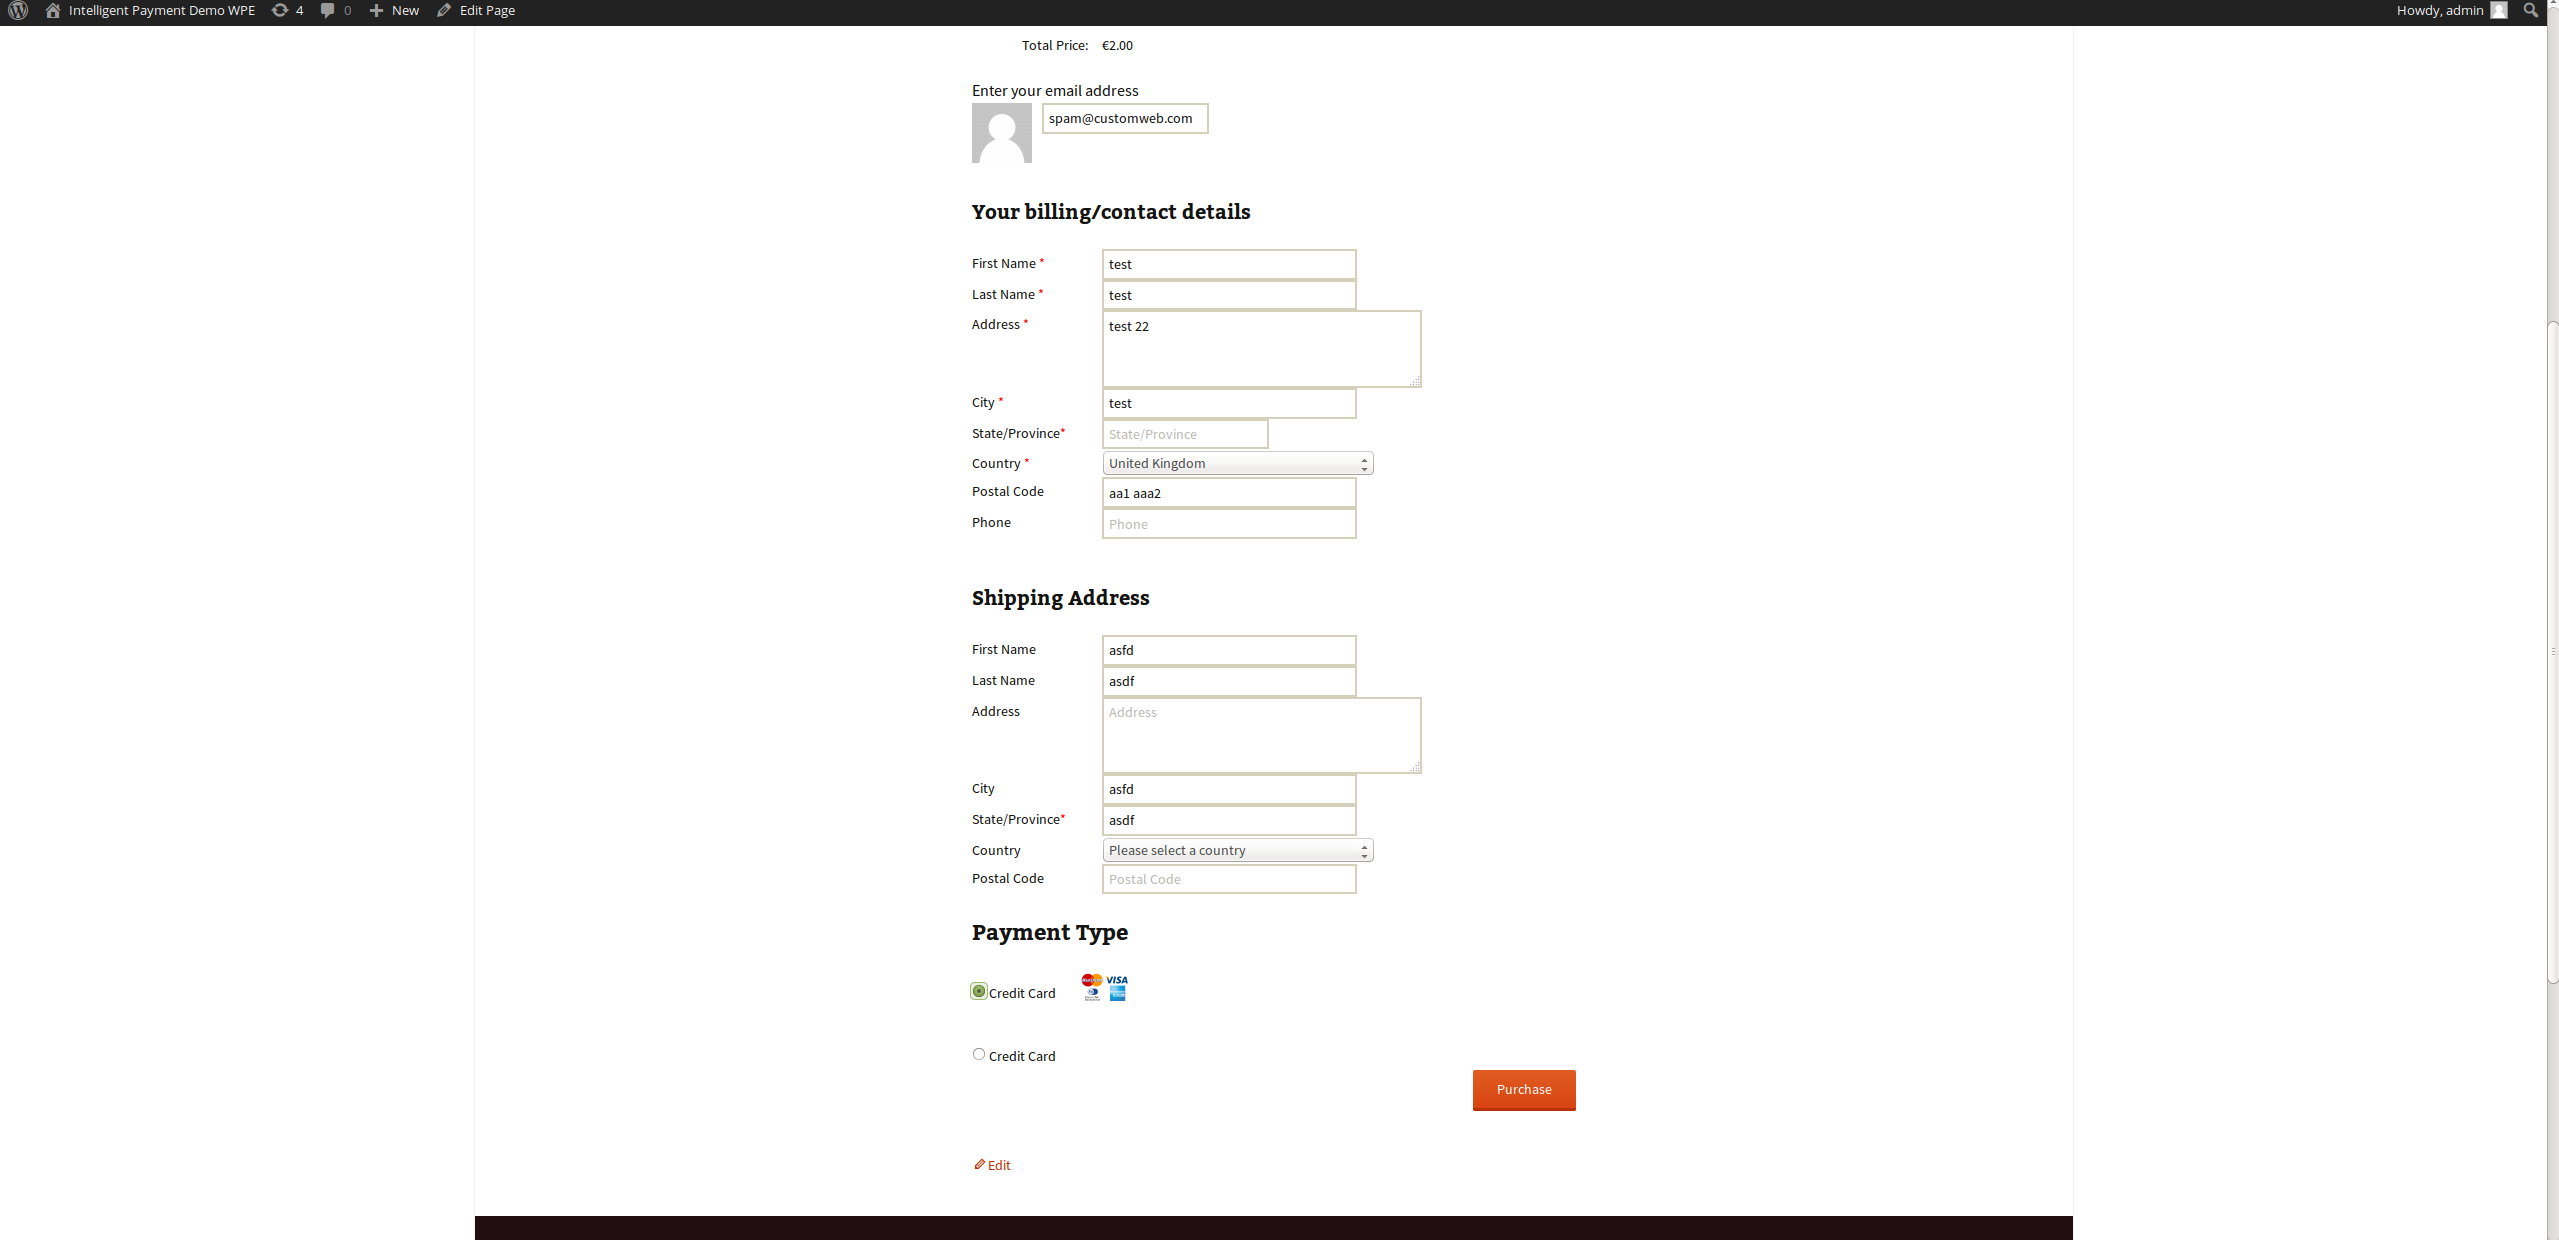Click the admin bar search icon
The height and width of the screenshot is (1240, 2559).
pyautogui.click(x=2531, y=11)
